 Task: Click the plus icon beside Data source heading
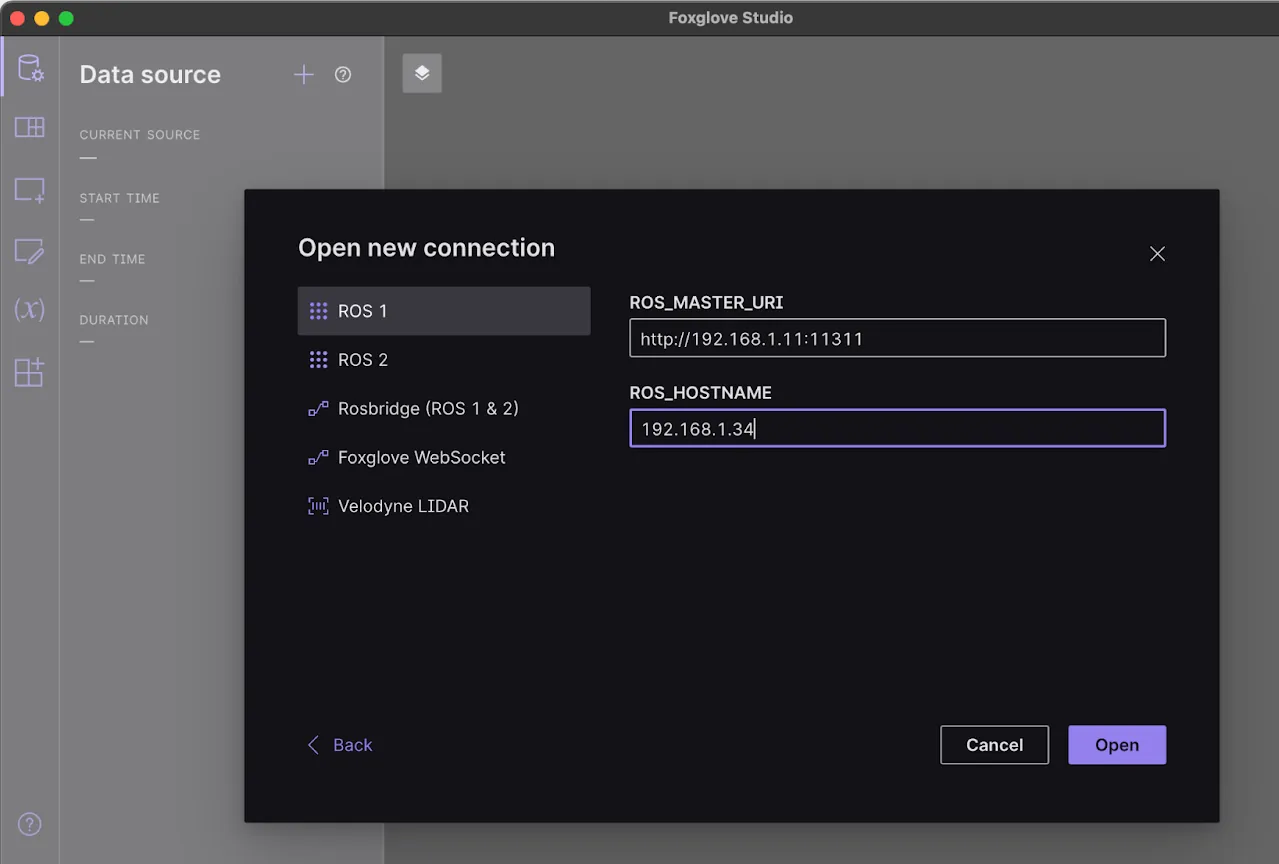pyautogui.click(x=303, y=74)
